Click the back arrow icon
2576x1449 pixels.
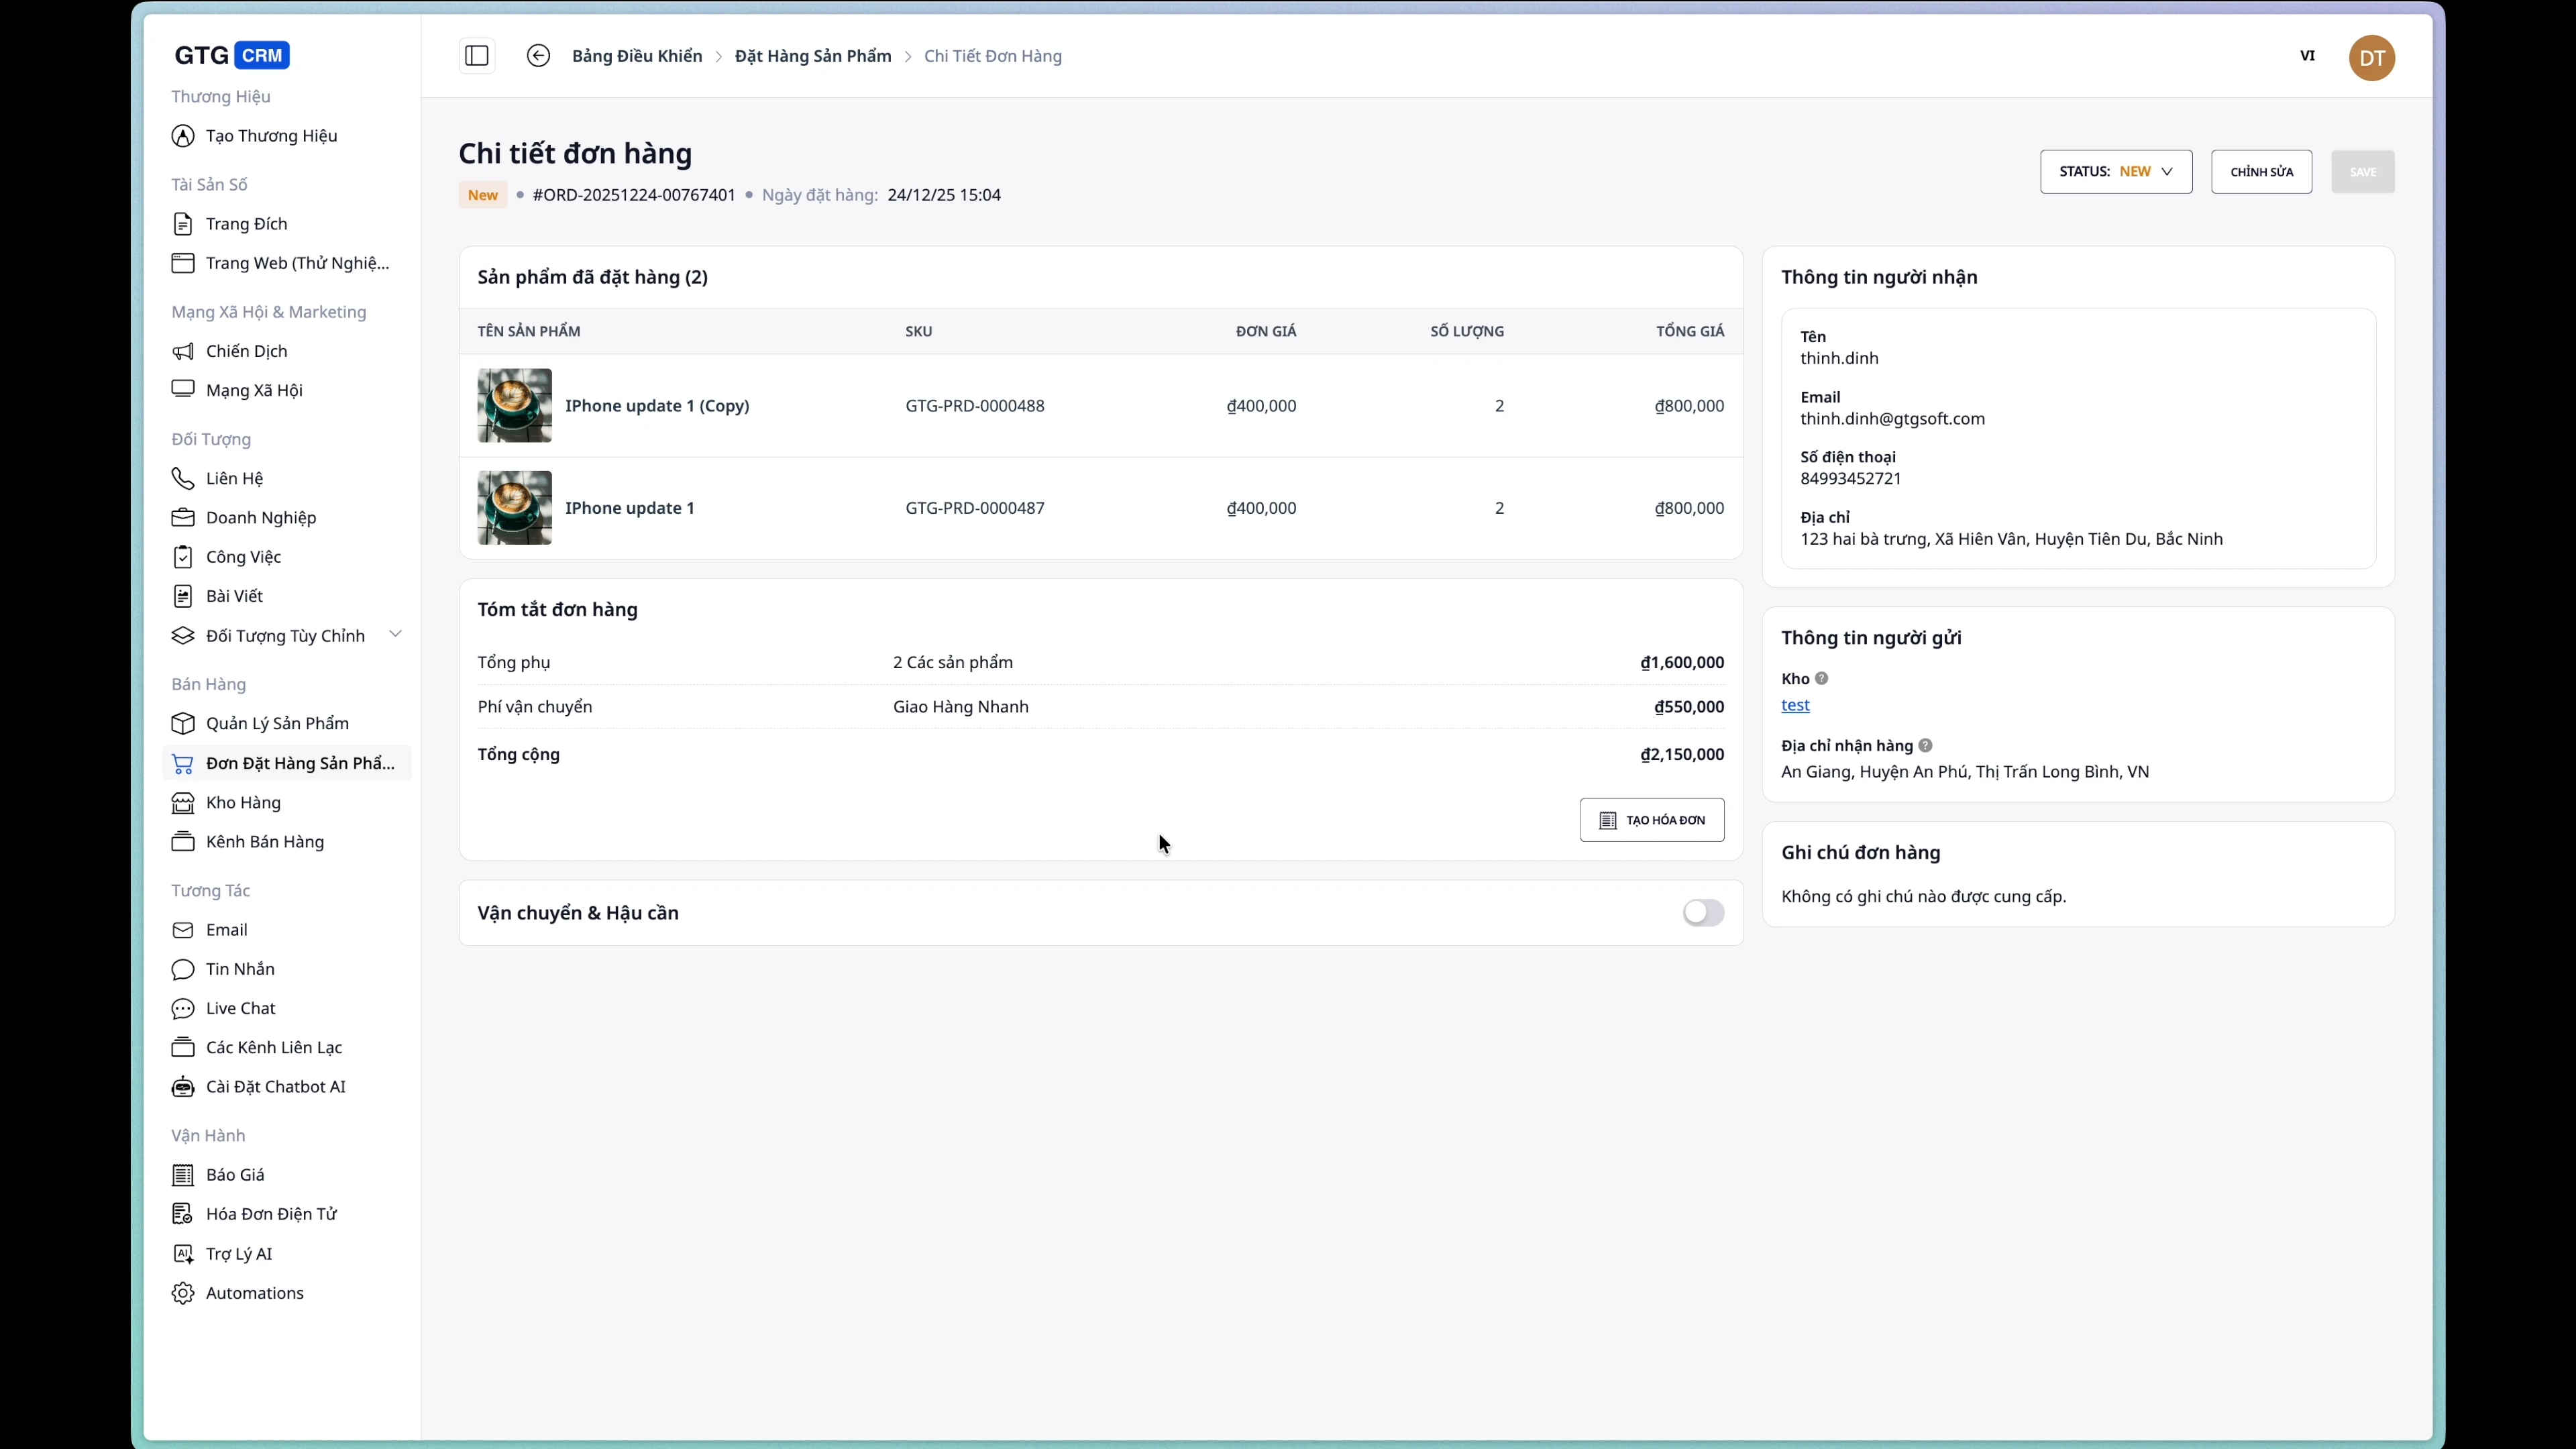[x=538, y=56]
